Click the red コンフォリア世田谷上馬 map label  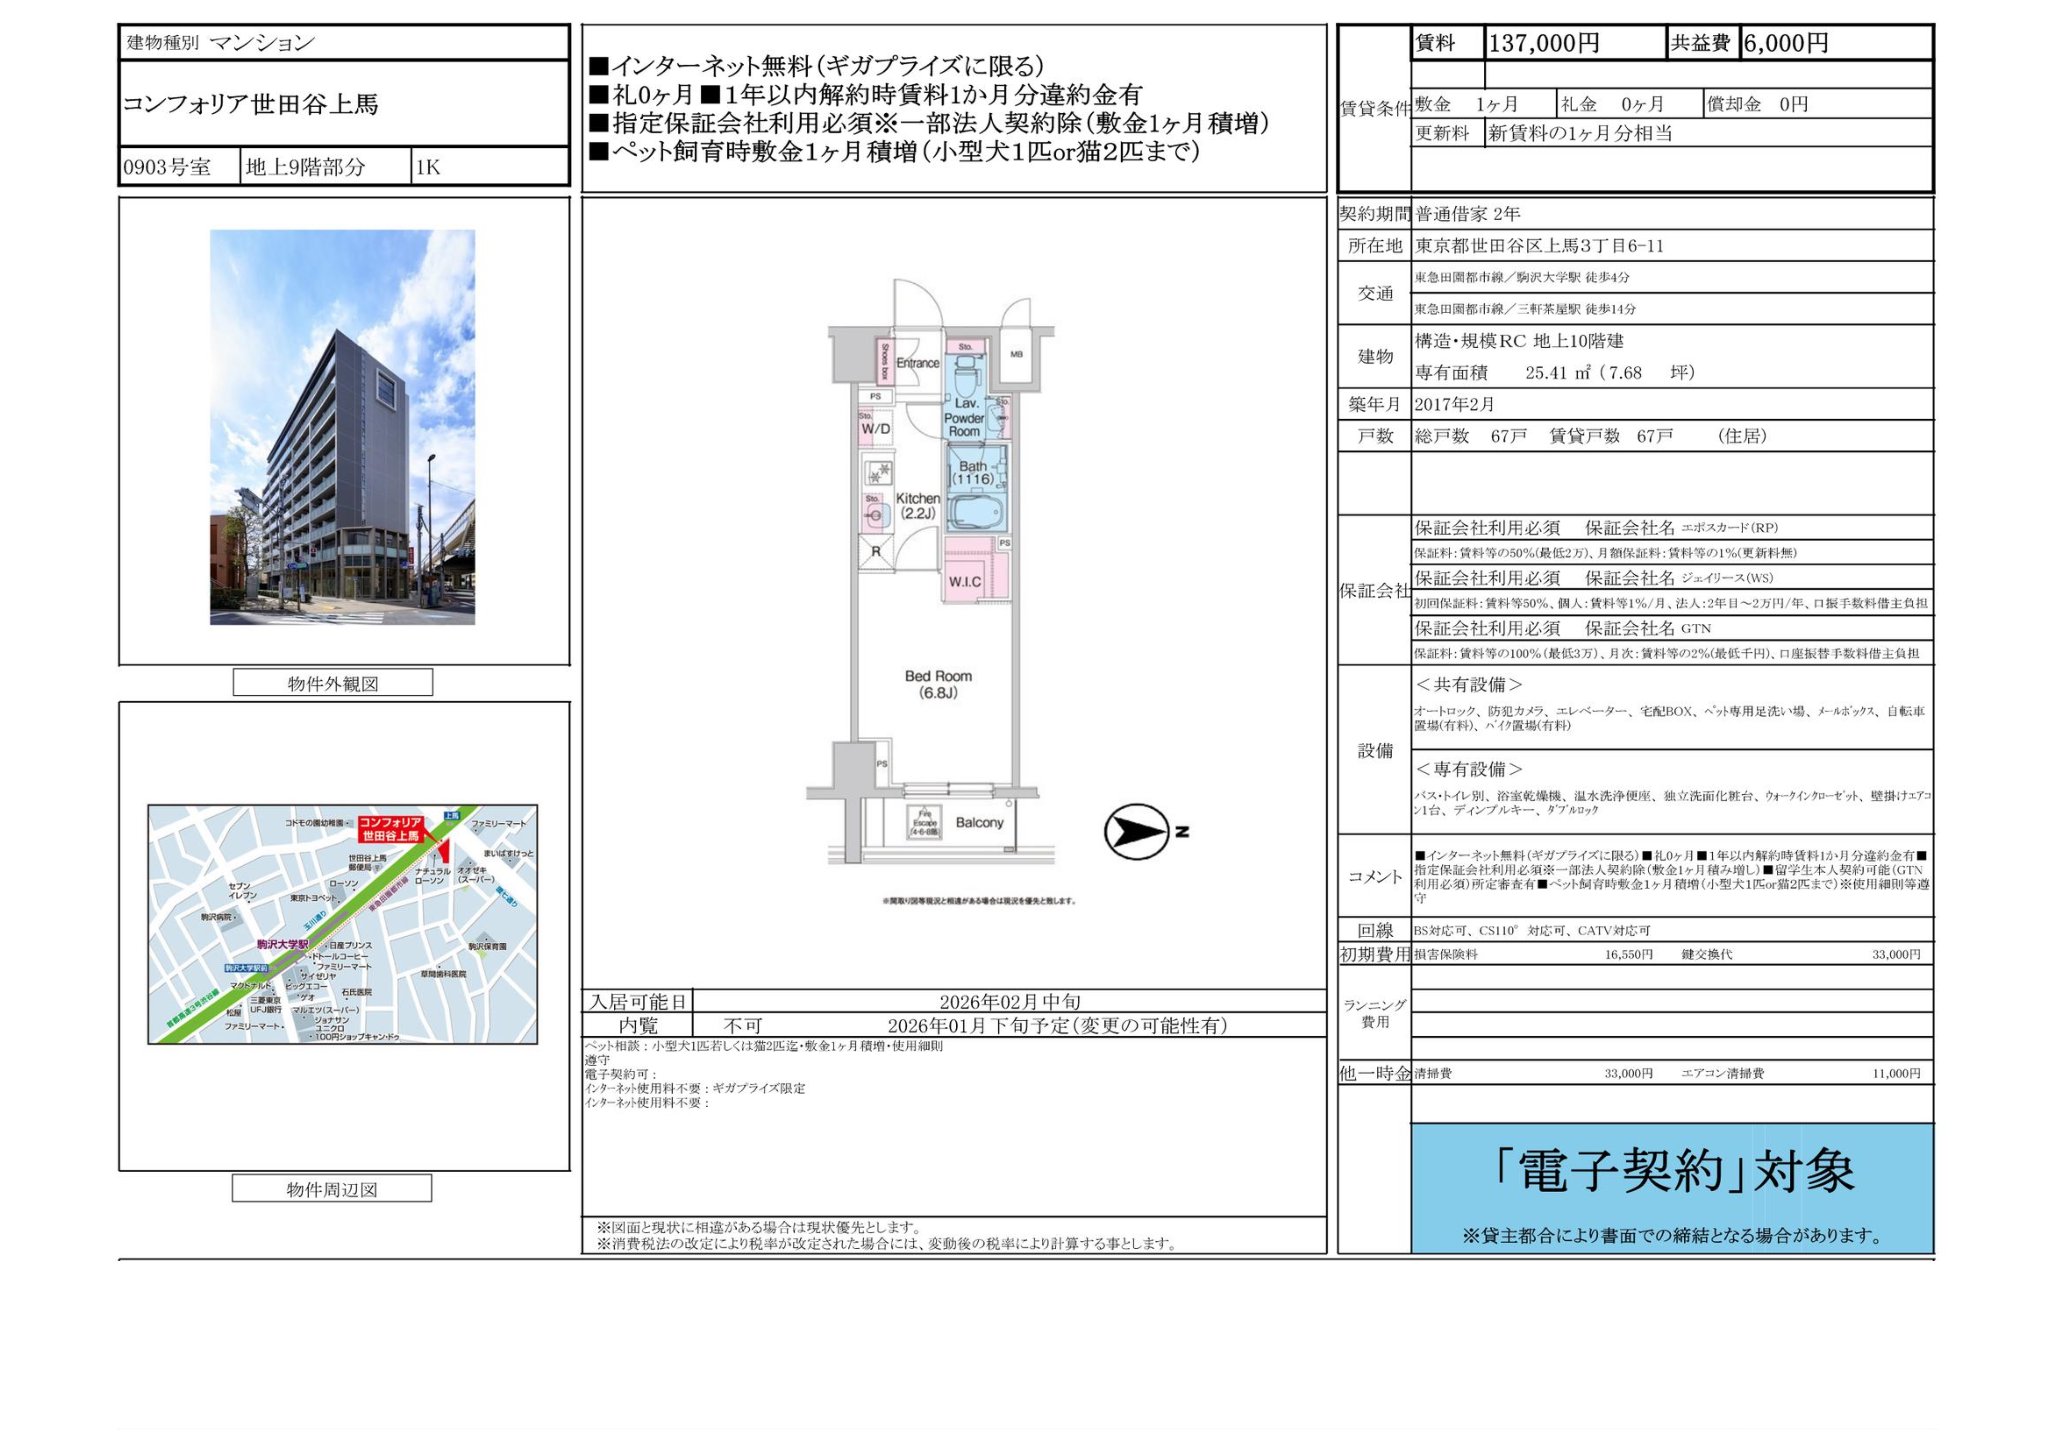[x=390, y=829]
